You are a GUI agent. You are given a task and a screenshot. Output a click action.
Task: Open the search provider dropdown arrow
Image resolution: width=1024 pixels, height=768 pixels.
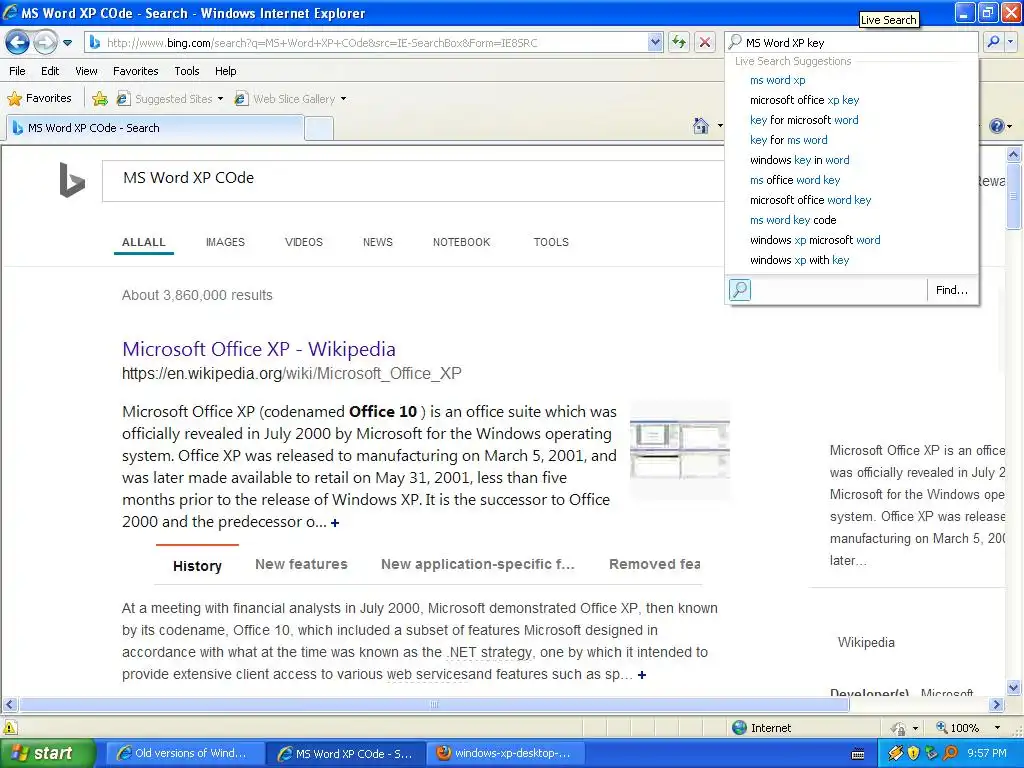(1010, 42)
